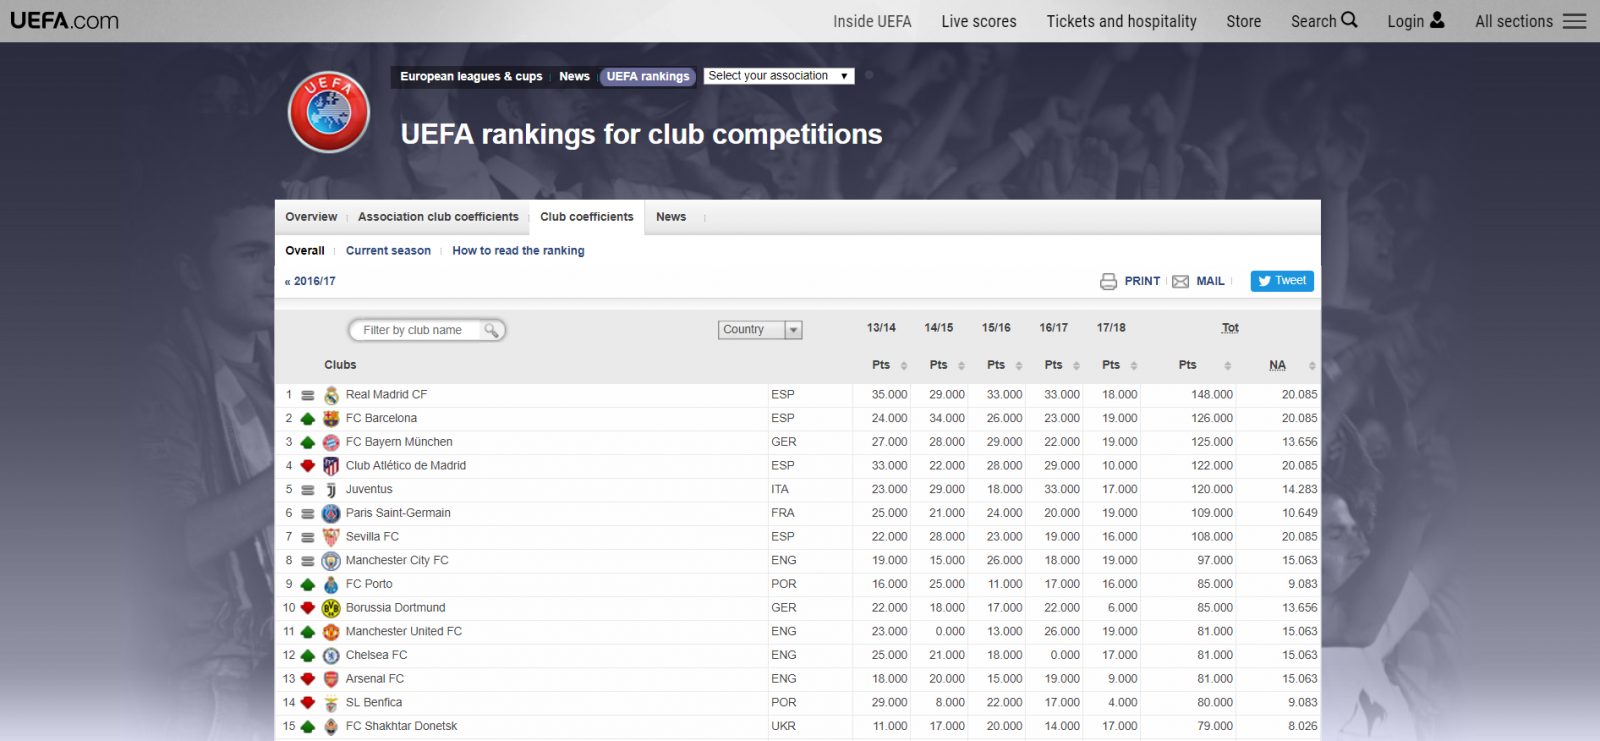The image size is (1600, 741).
Task: Click FC Barcelona's green up-arrow indicator
Action: tap(308, 419)
